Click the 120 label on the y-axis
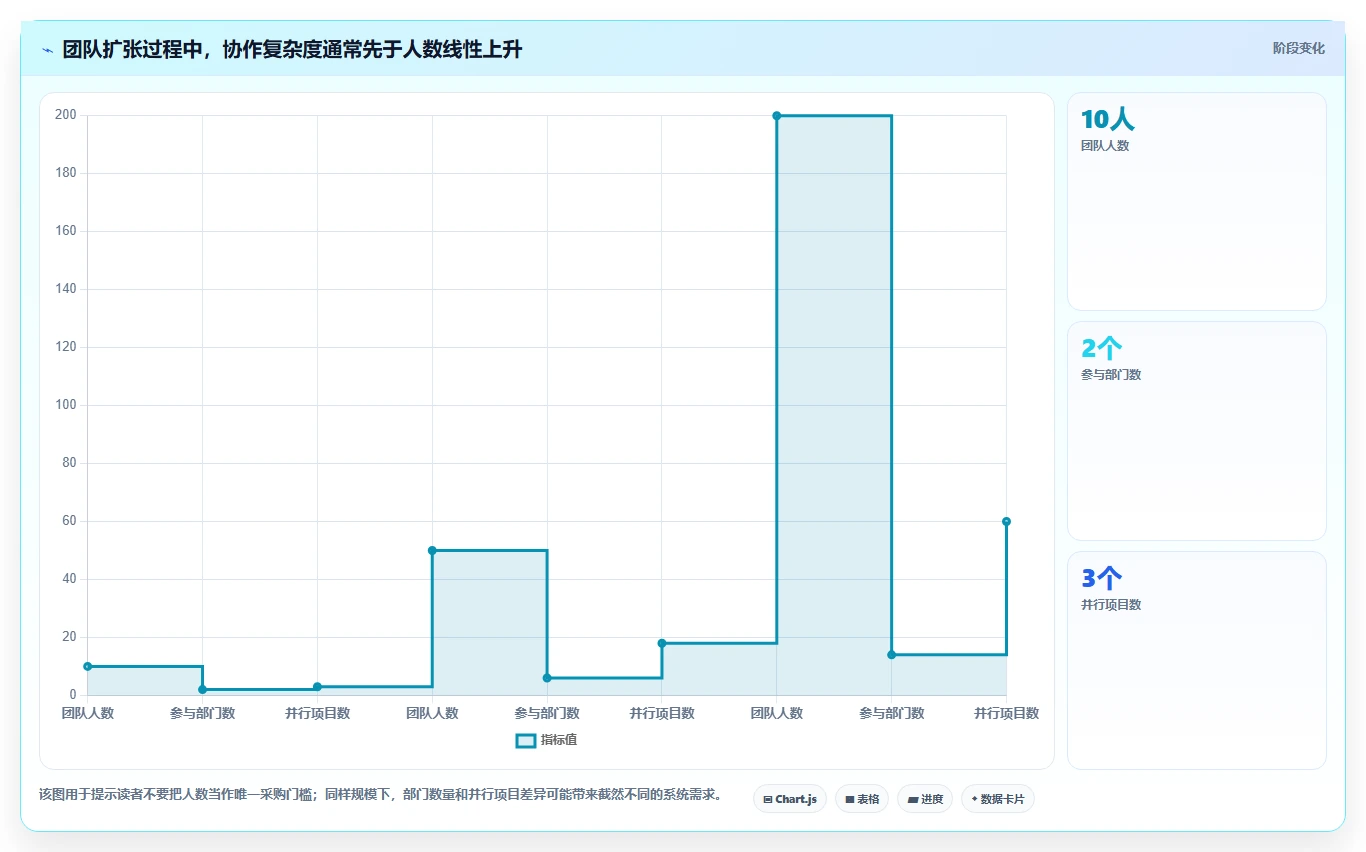The width and height of the screenshot is (1366, 852). 66,347
